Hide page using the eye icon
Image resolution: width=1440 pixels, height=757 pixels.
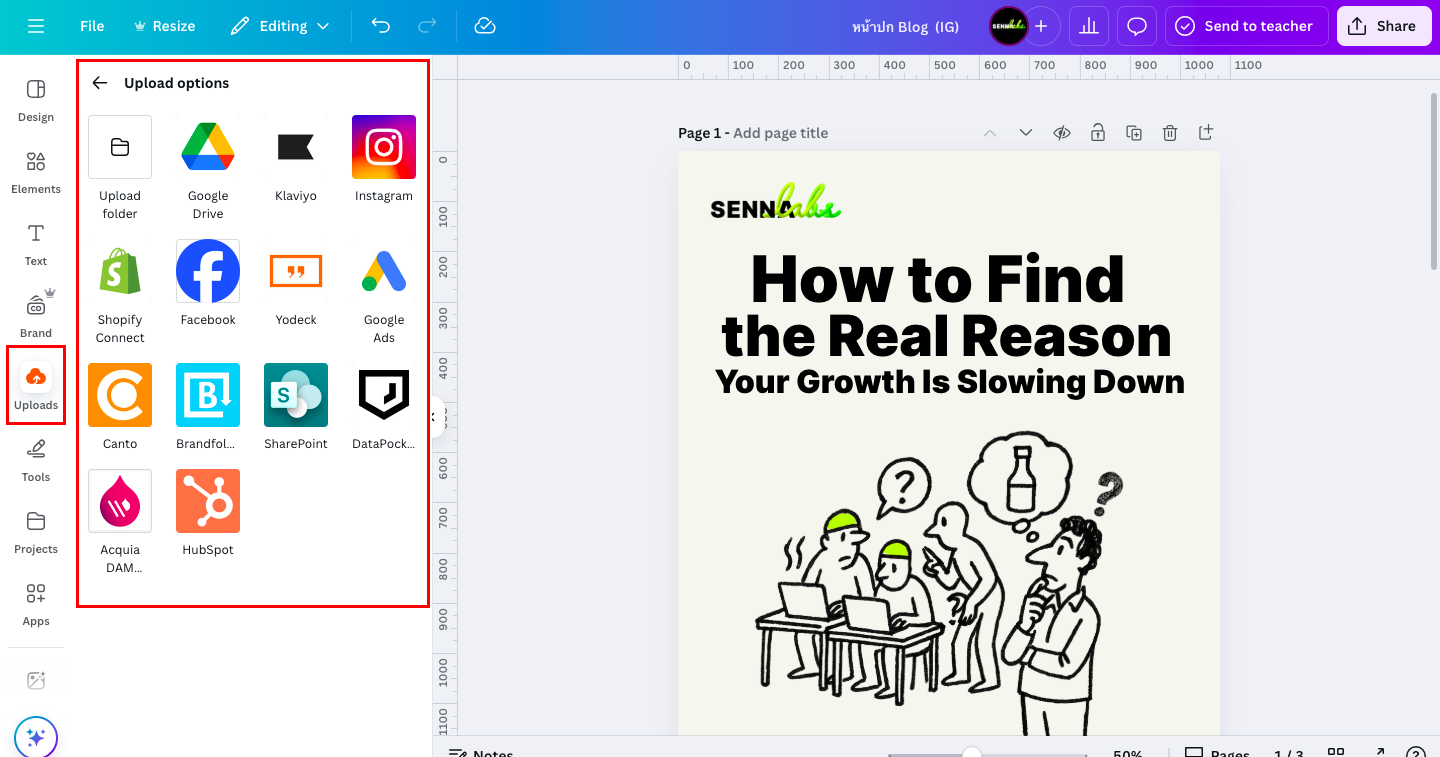click(1062, 133)
